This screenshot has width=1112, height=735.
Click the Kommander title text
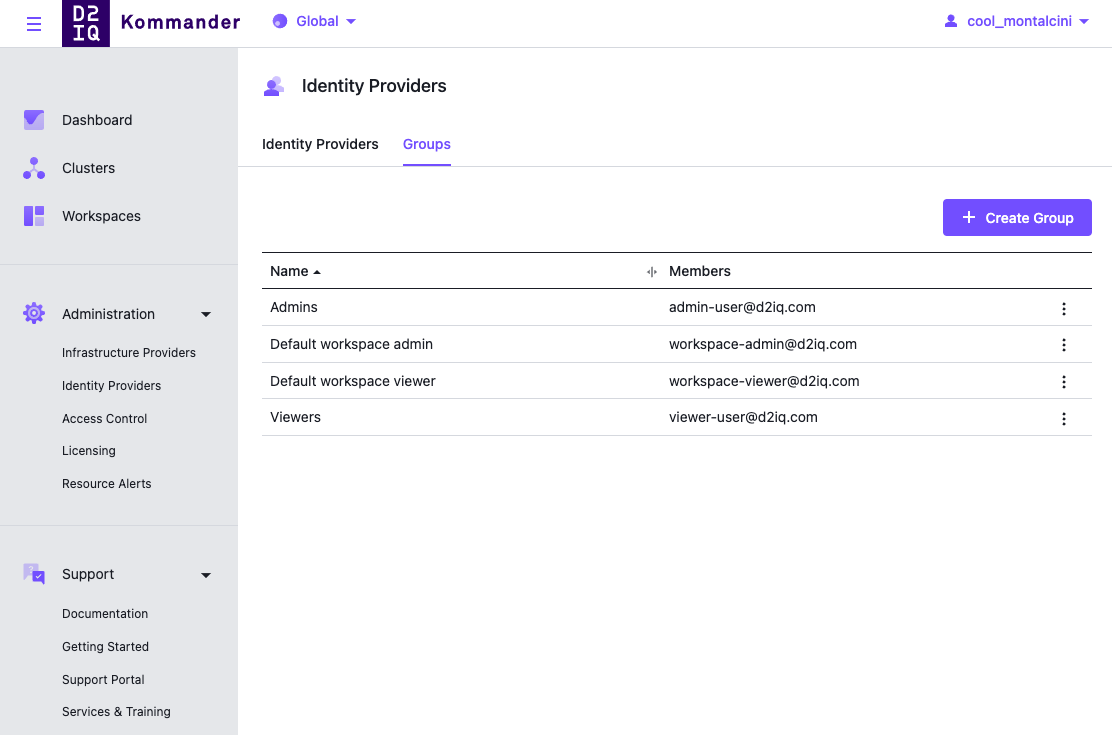(x=180, y=22)
